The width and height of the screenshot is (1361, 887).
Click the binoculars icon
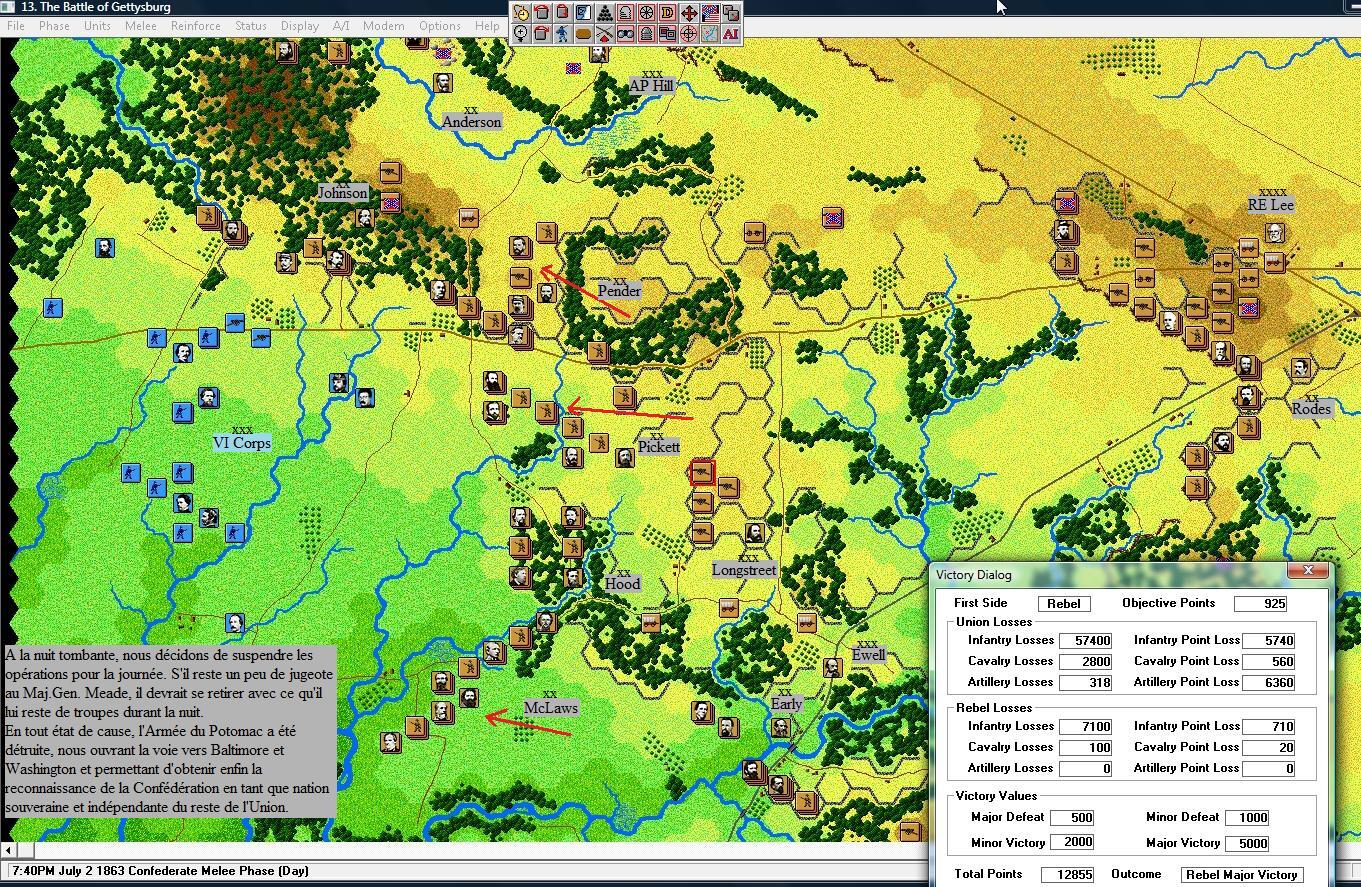(x=626, y=34)
